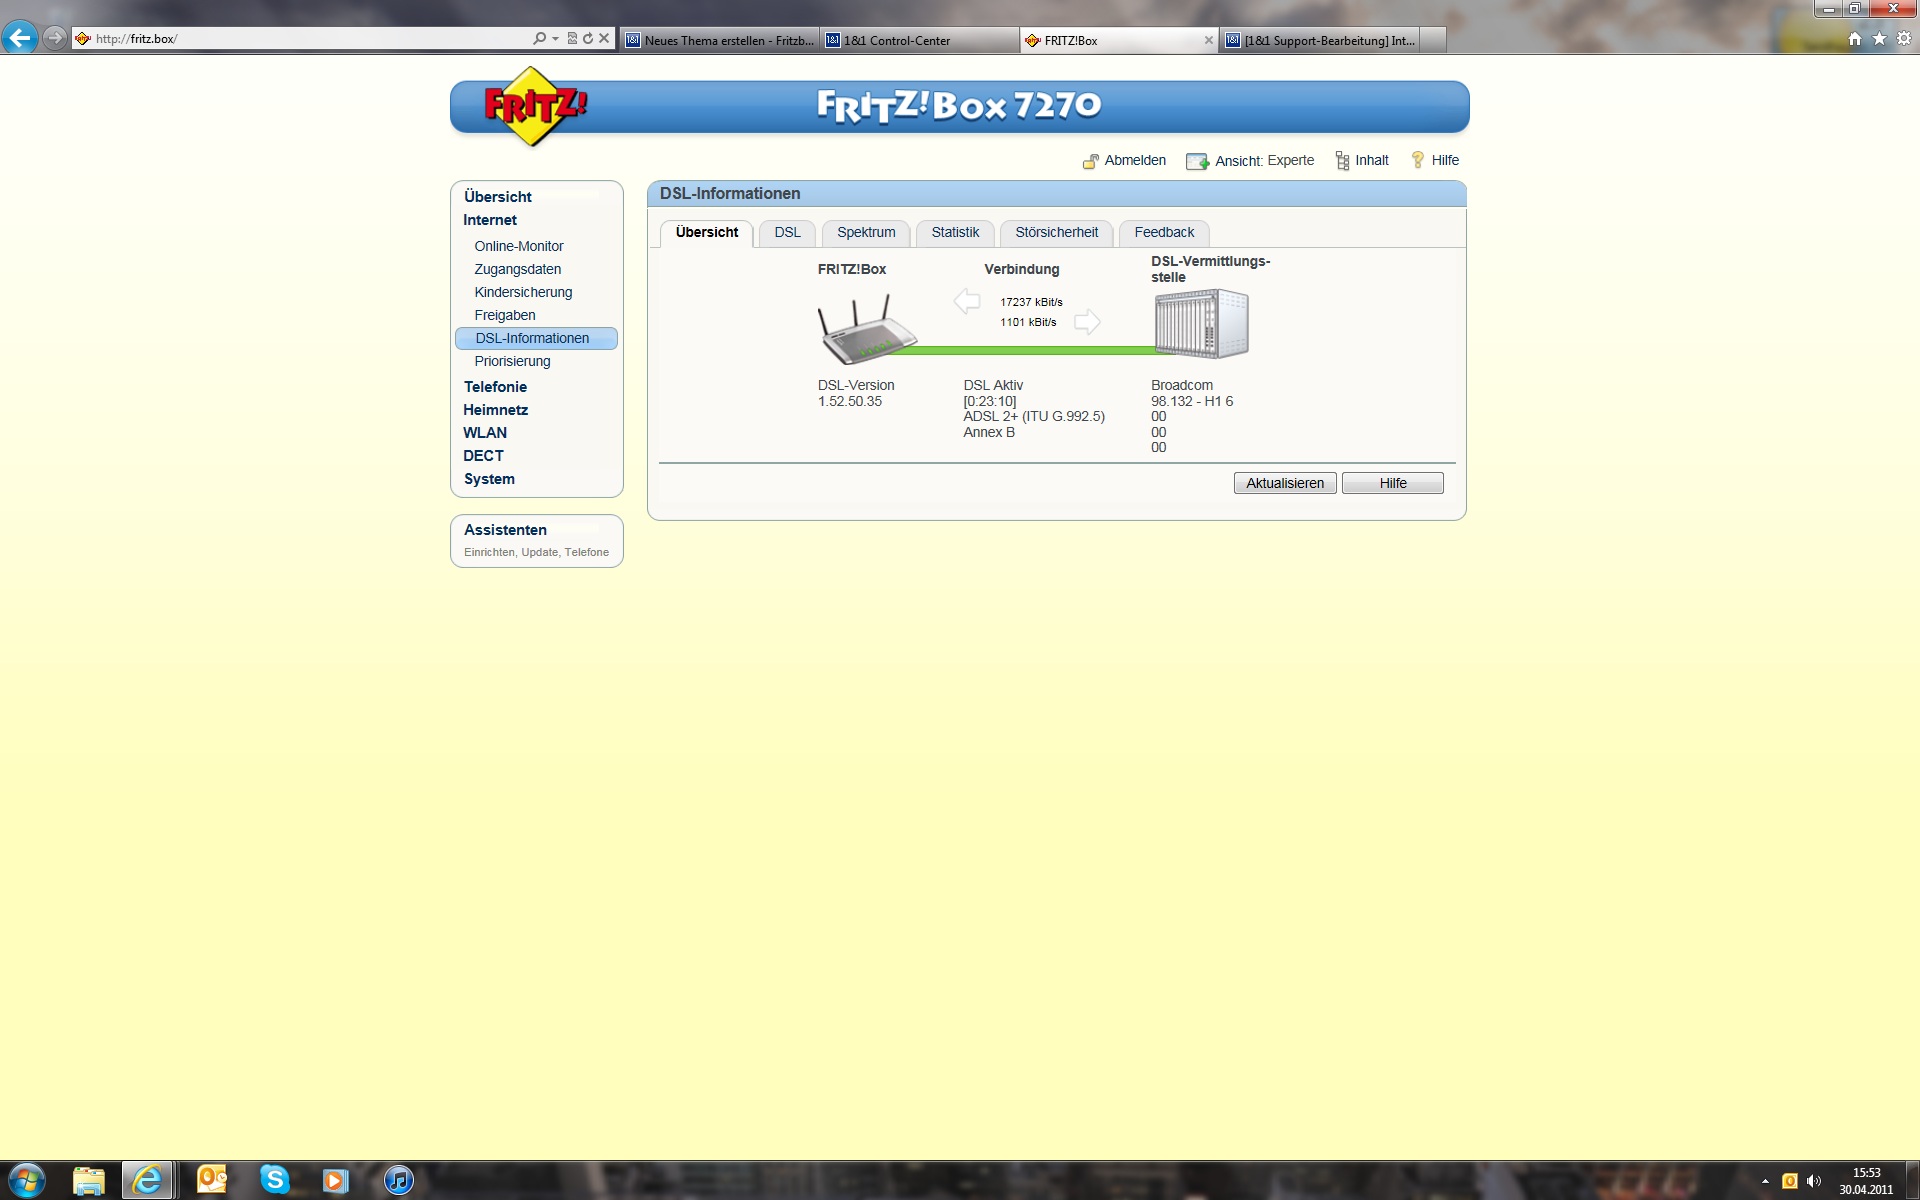Click the Ansicht Experte view icon
Screen dimensions: 1920x1200
pos(1197,161)
